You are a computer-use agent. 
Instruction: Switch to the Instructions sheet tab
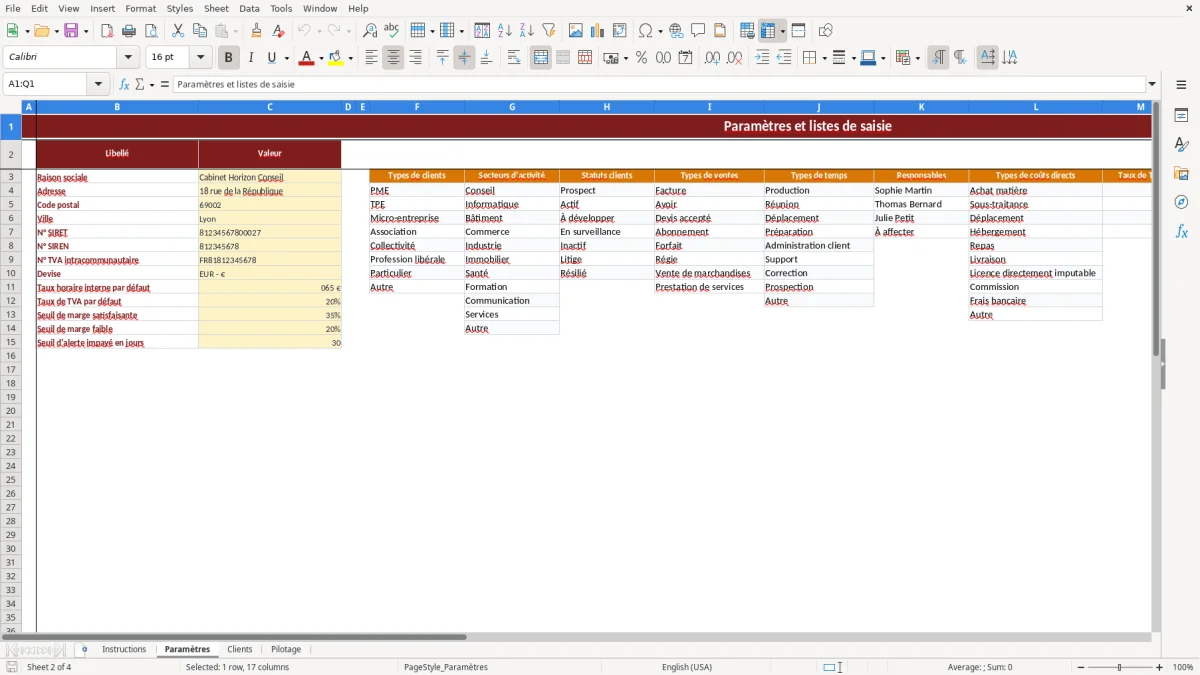coord(124,649)
